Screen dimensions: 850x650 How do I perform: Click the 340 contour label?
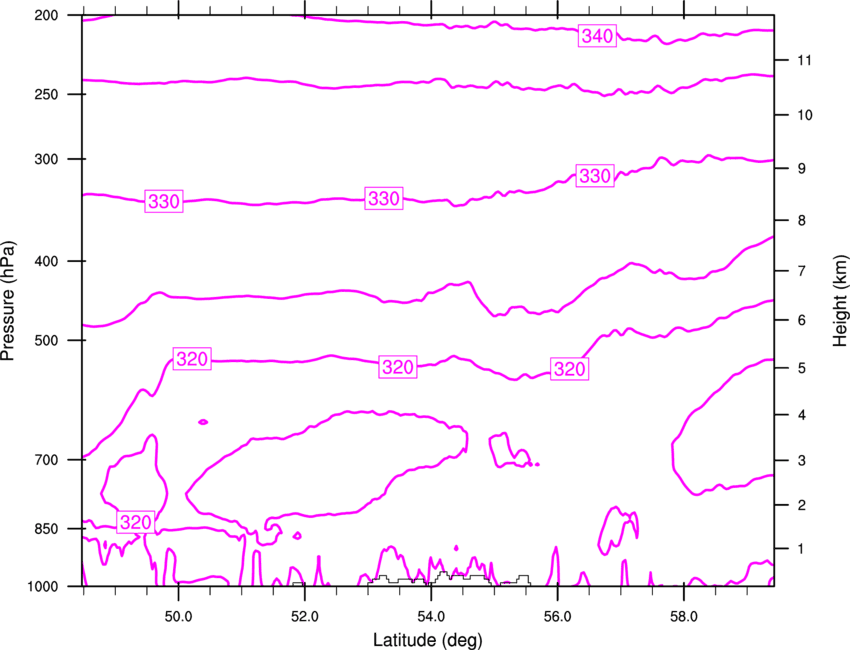pyautogui.click(x=597, y=36)
